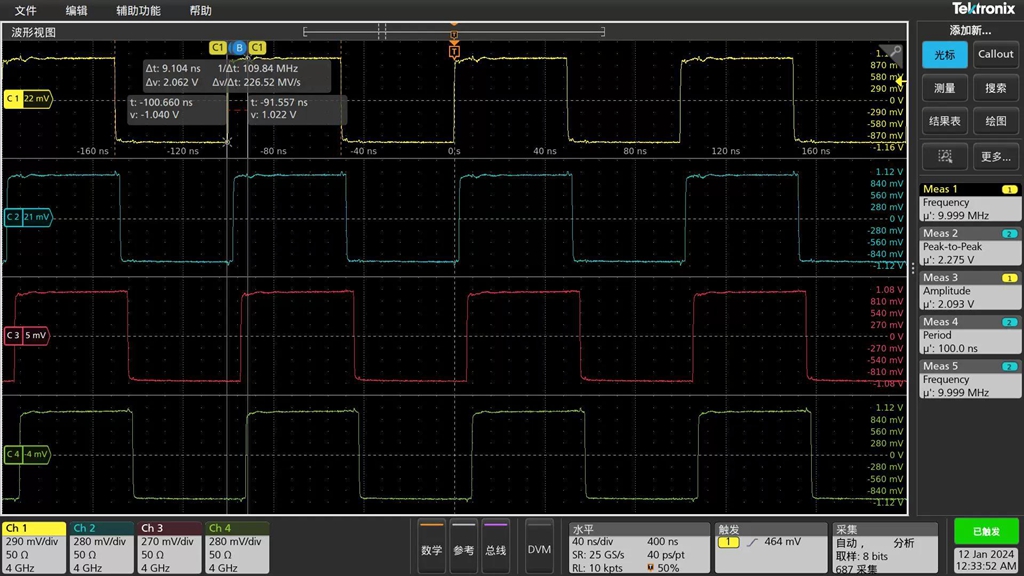Viewport: 1024px width, 576px height.
Task: Click the orange trigger position marker T
Action: tap(454, 50)
